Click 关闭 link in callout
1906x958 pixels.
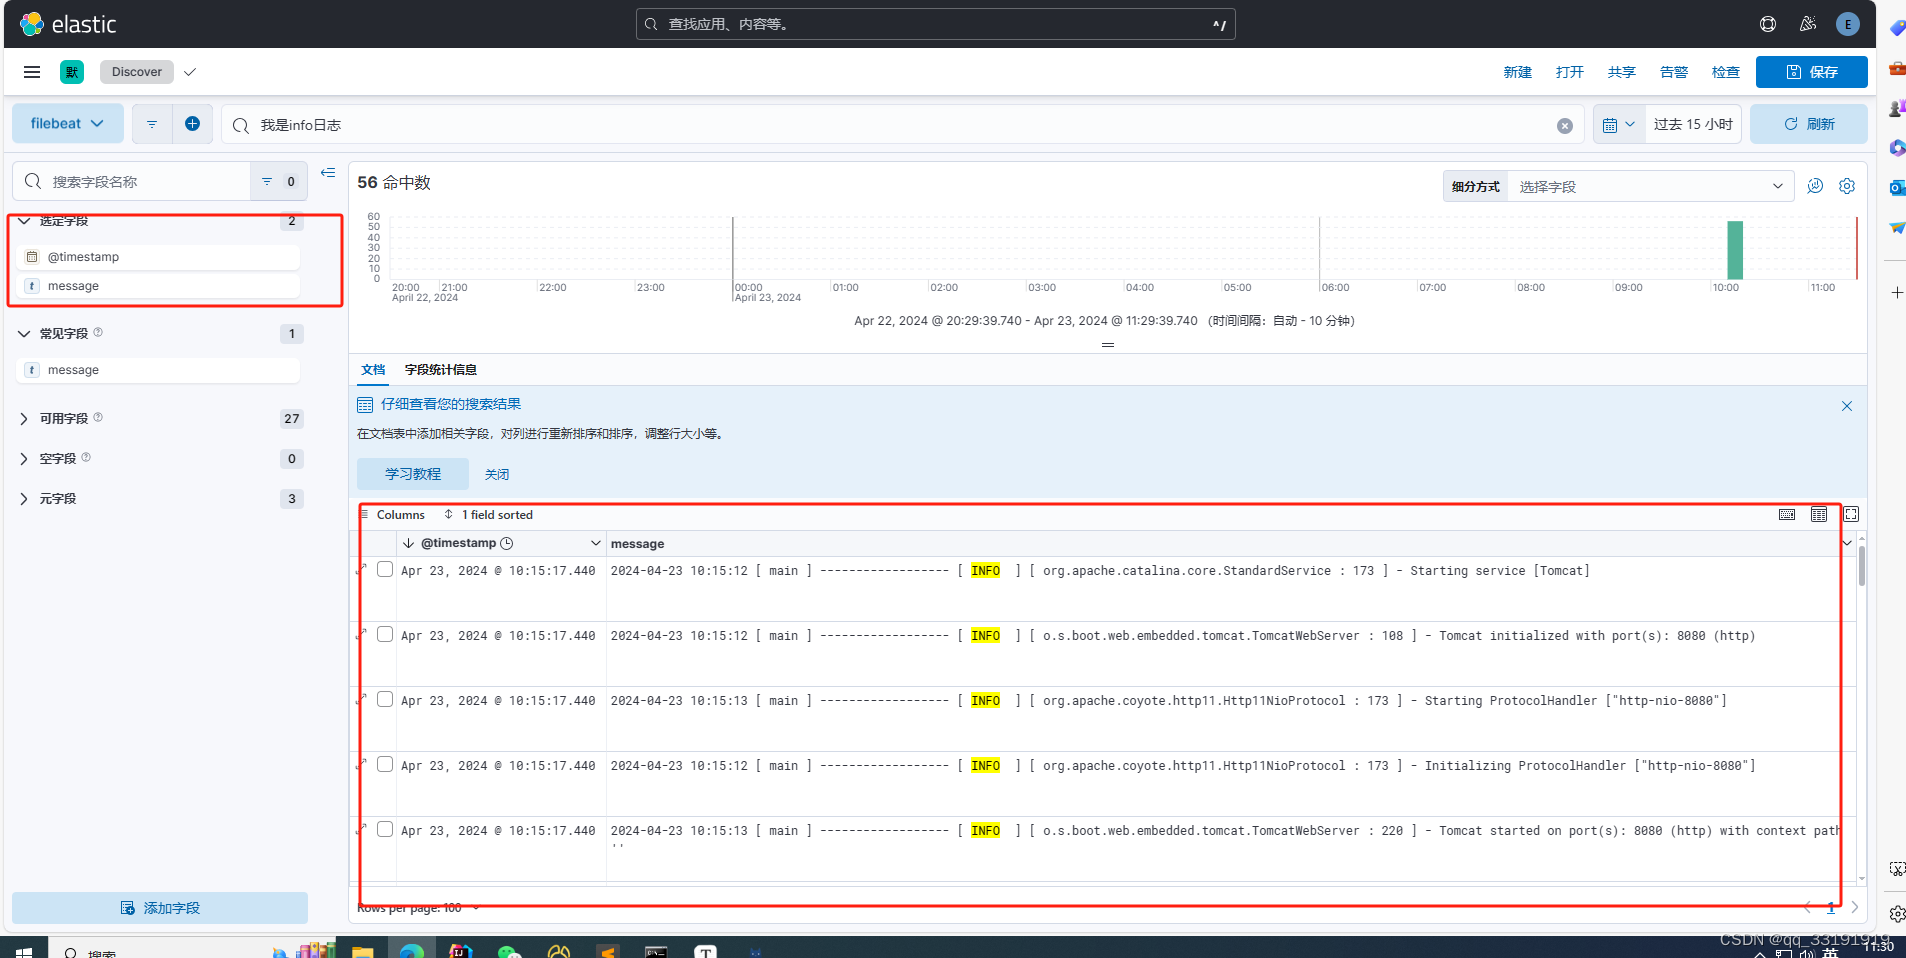497,474
